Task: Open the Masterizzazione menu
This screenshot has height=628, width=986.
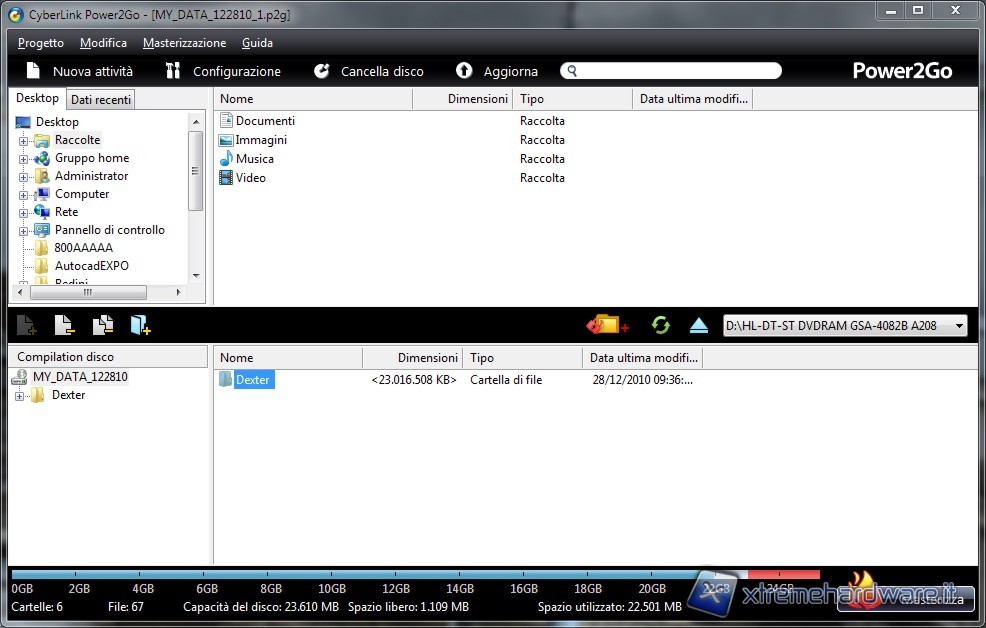Action: pyautogui.click(x=184, y=43)
